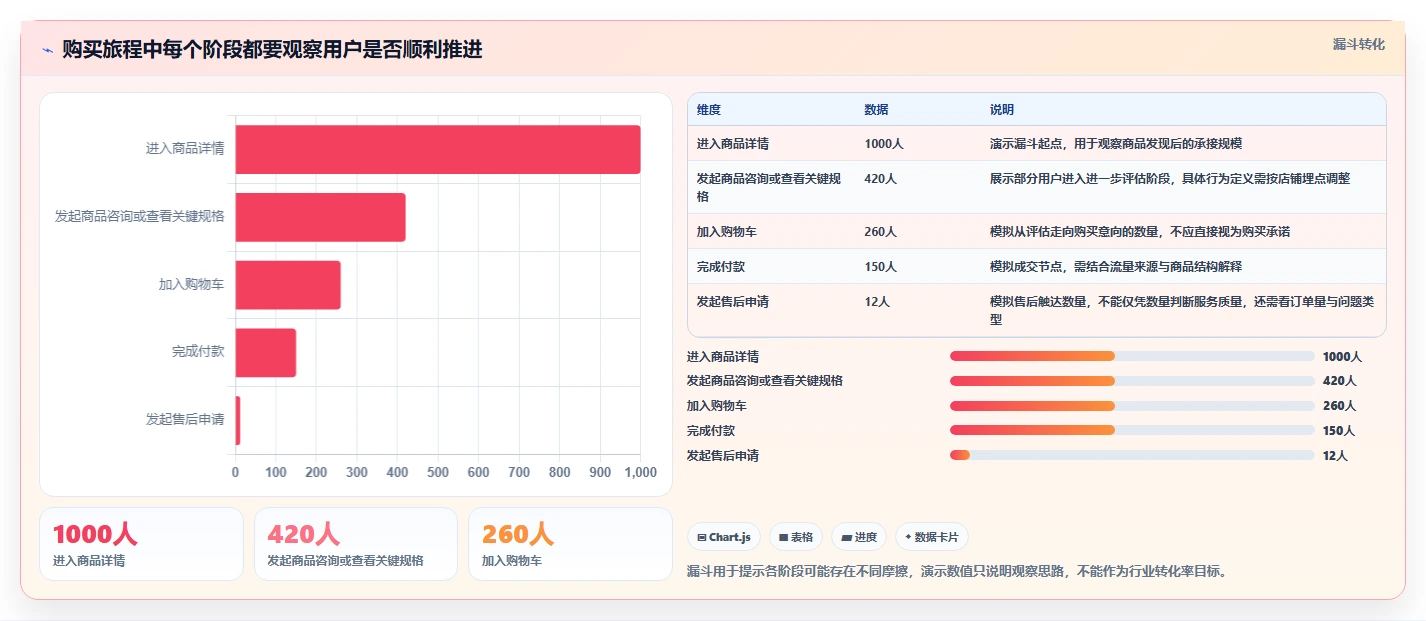
Task: Click the 1000人 进入商品详情 progress bar
Action: 1132,356
